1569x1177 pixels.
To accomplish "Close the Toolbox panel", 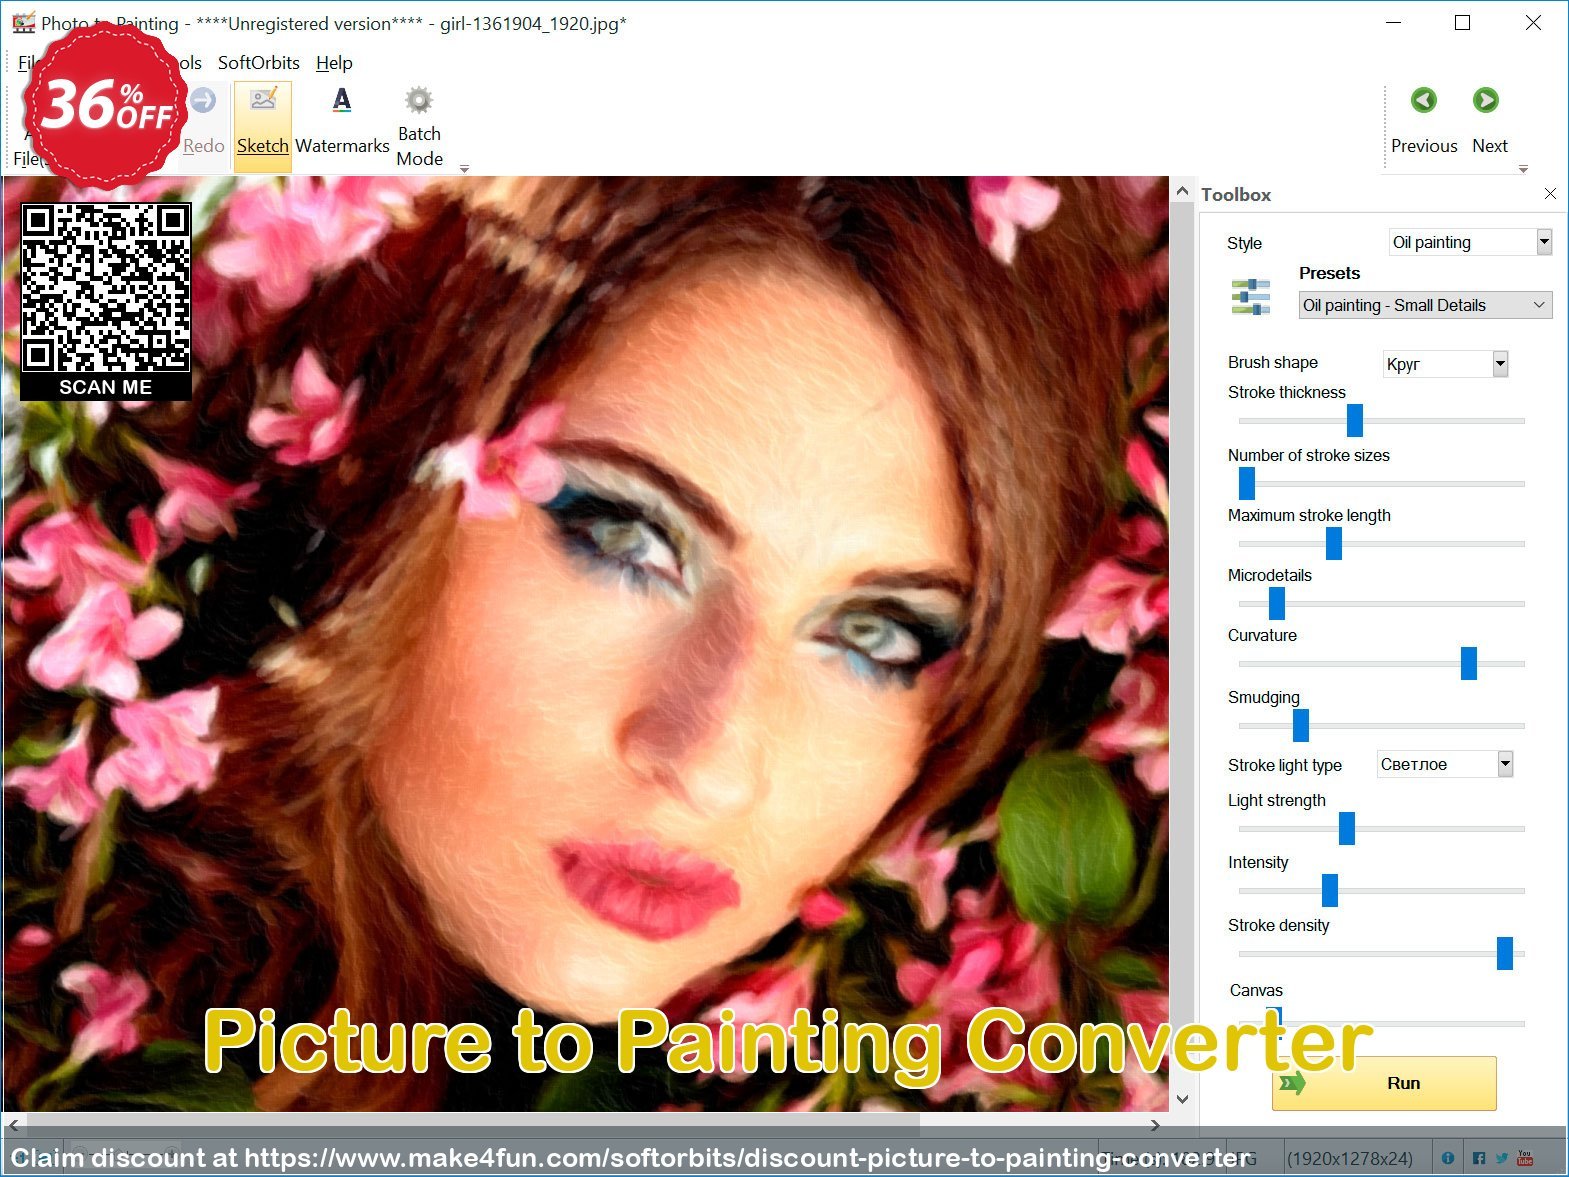I will pos(1550,194).
